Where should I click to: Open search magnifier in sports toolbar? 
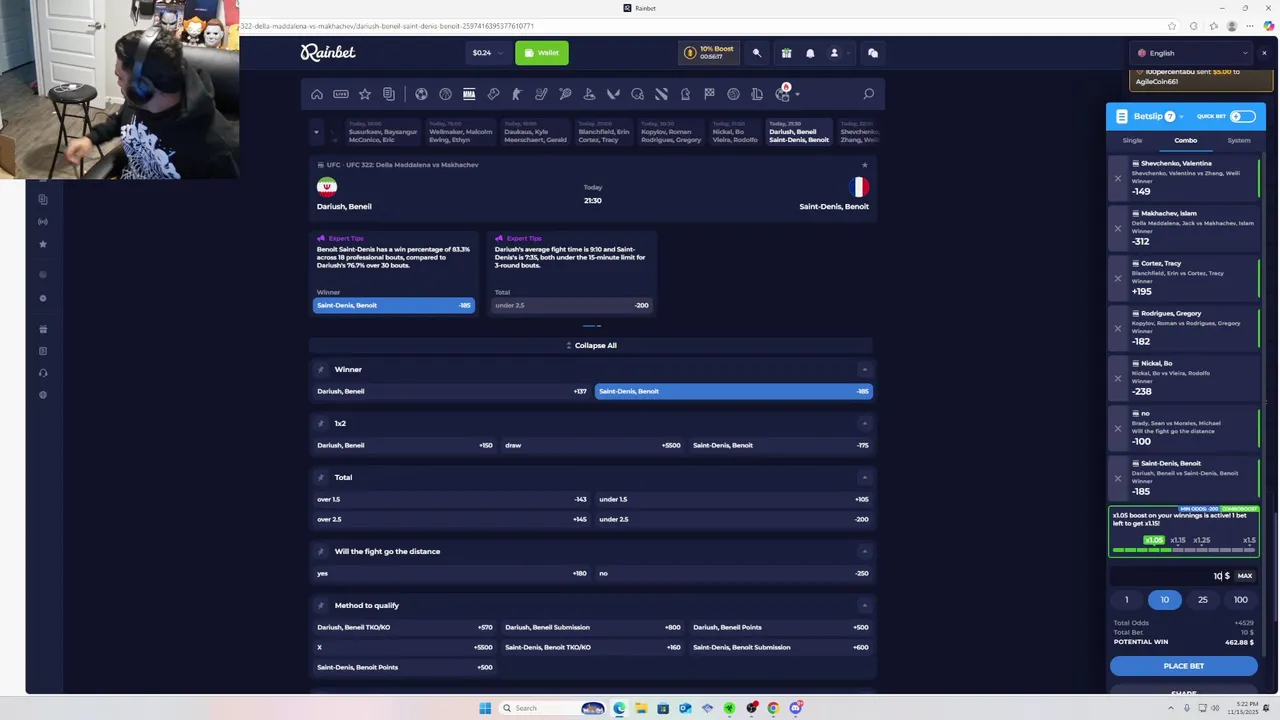868,94
